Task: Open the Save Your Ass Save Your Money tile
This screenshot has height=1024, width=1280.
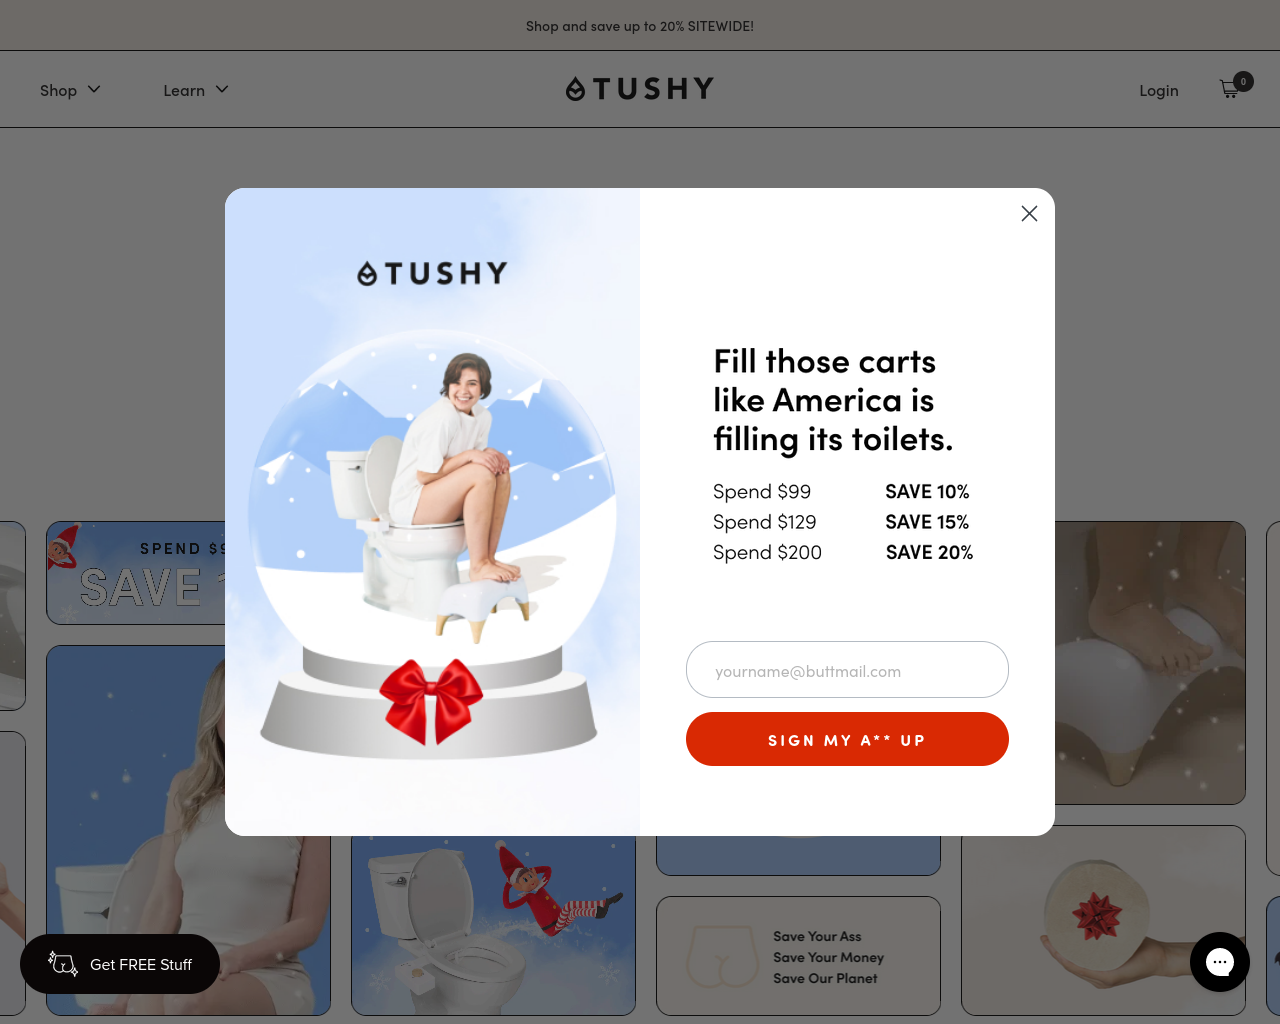Action: 798,956
